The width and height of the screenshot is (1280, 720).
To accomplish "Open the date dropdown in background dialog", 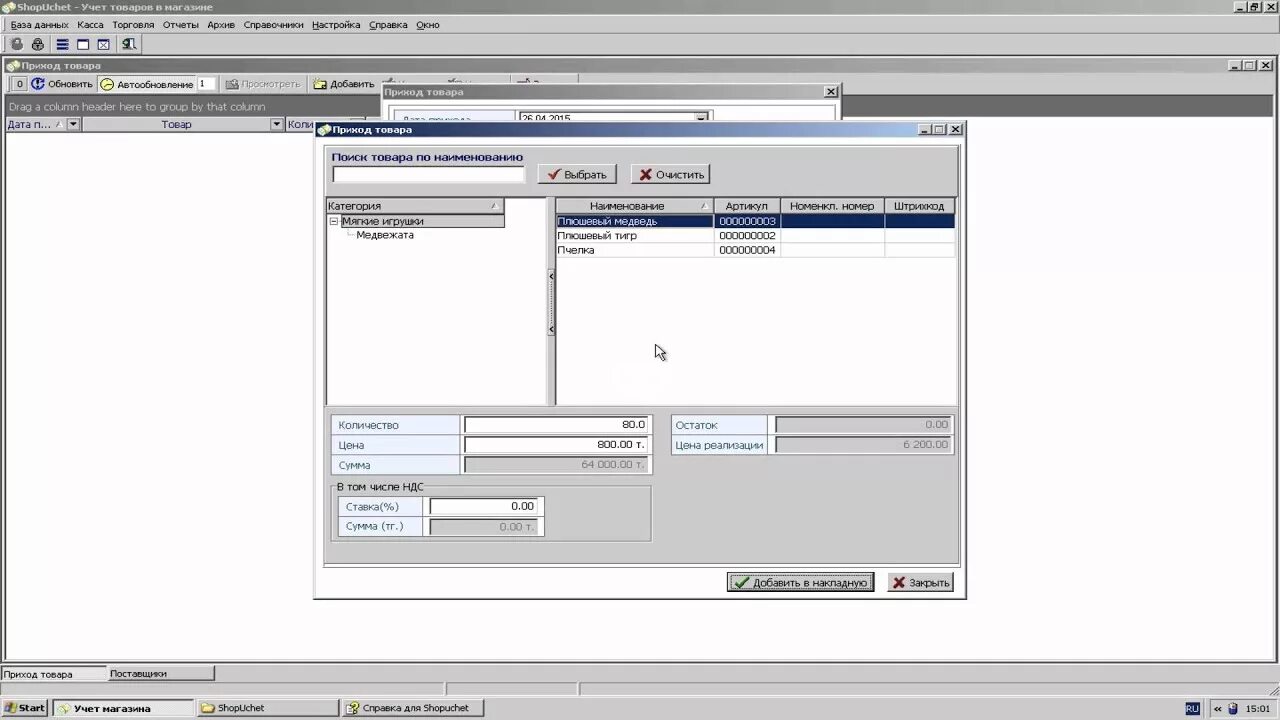I will pos(702,118).
